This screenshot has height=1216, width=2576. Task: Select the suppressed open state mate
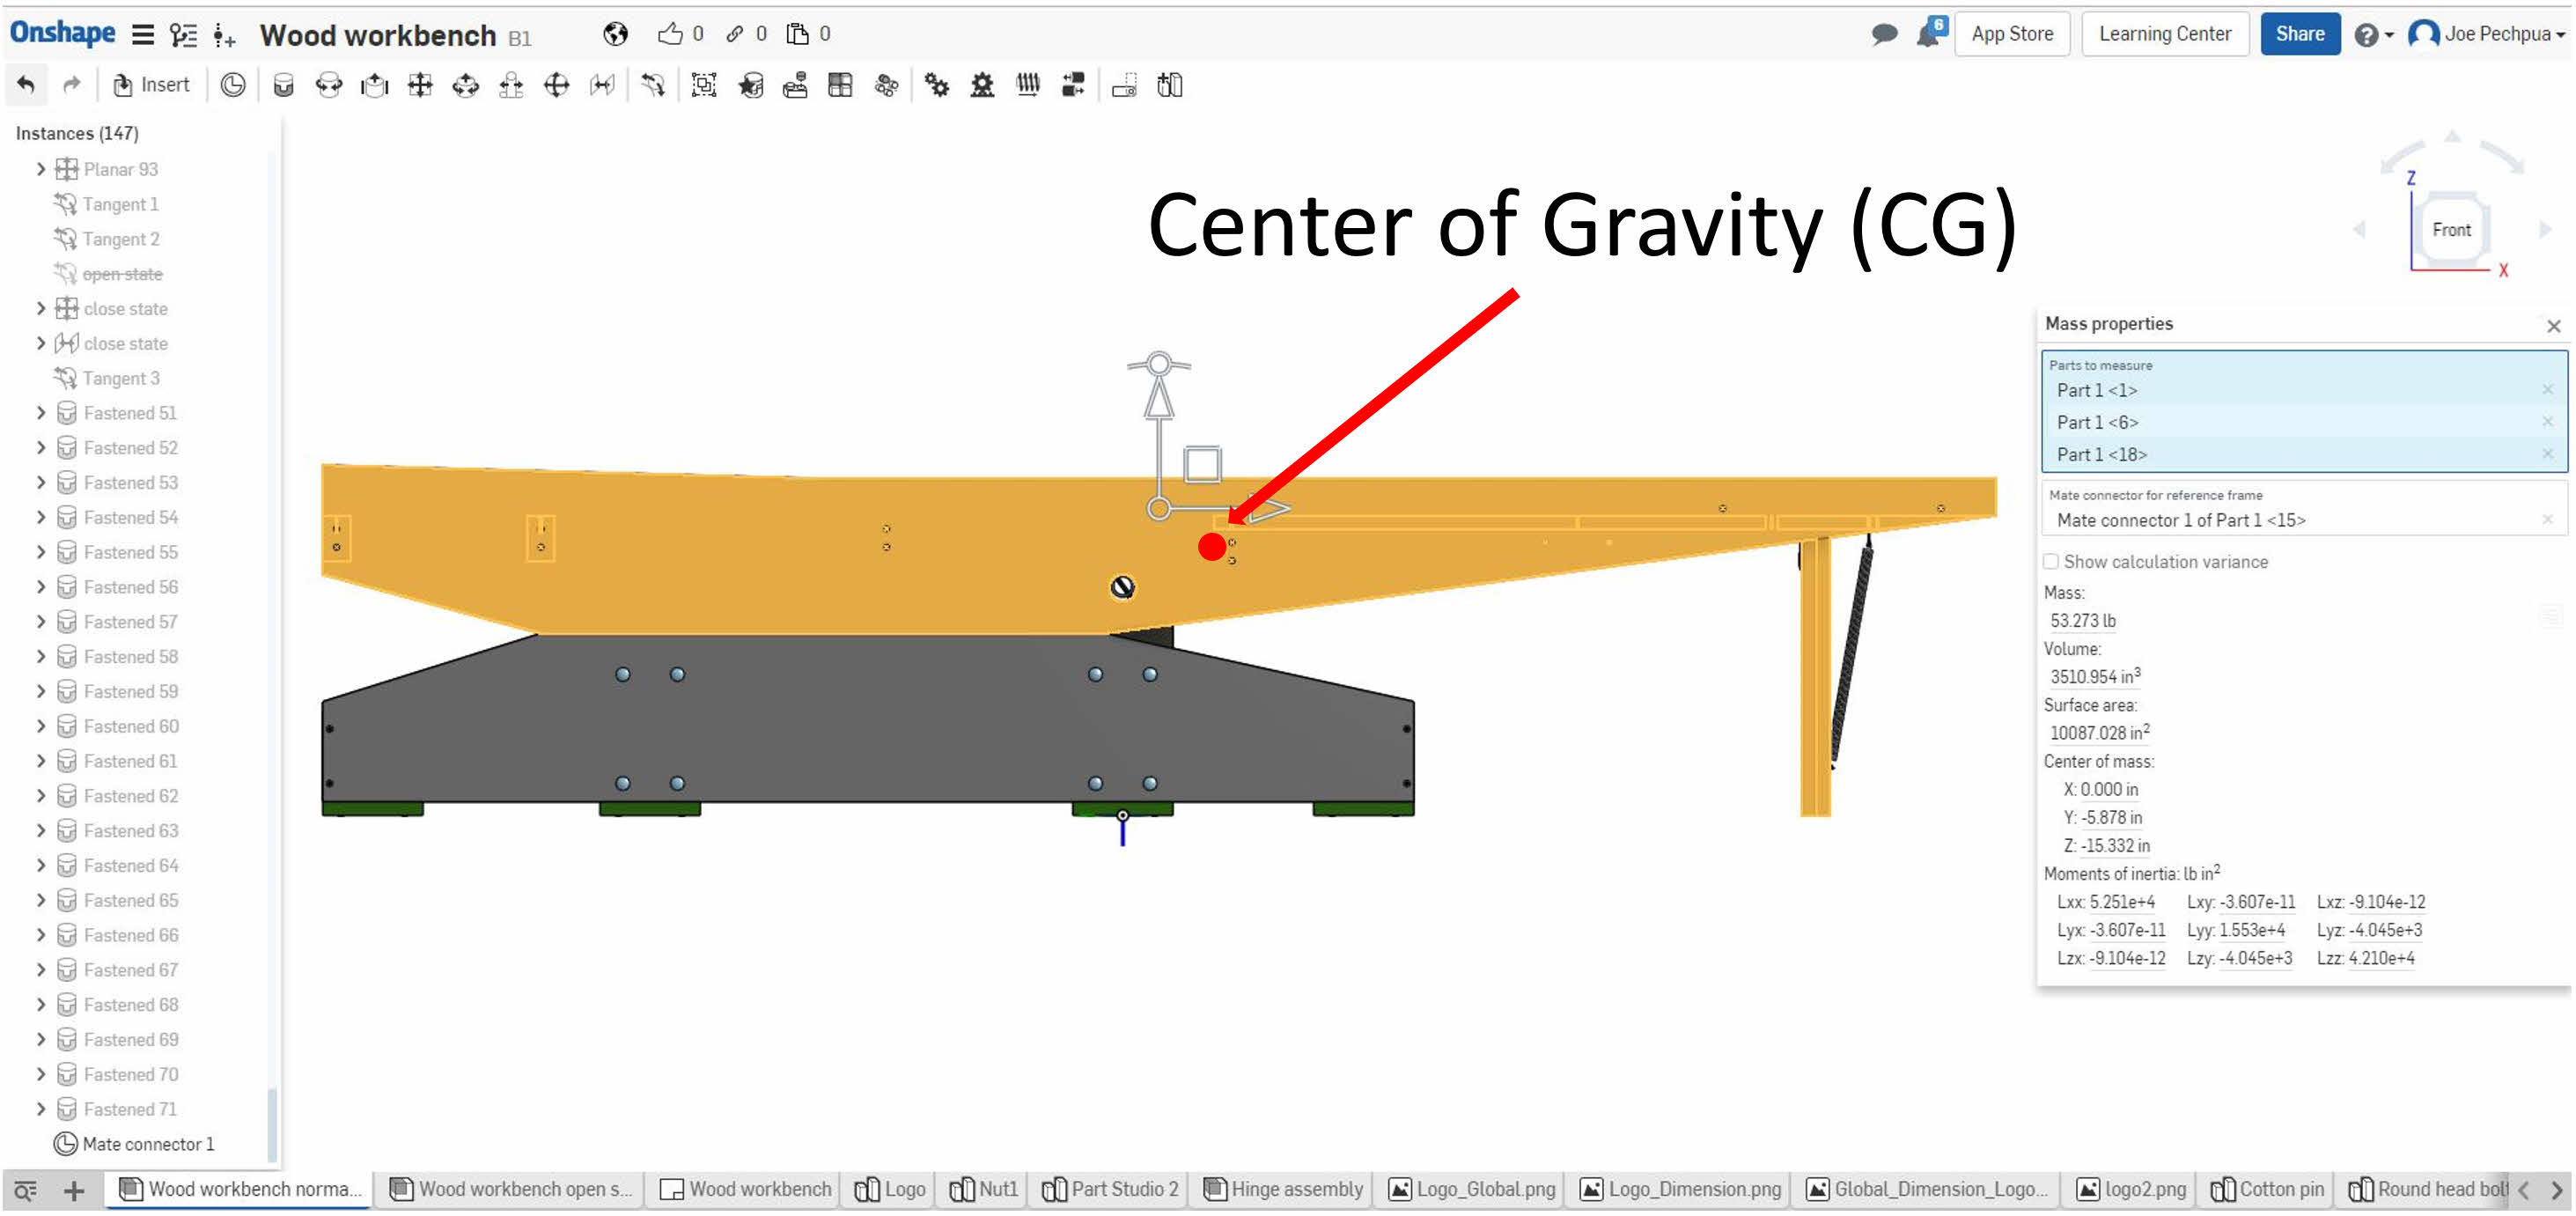[122, 274]
